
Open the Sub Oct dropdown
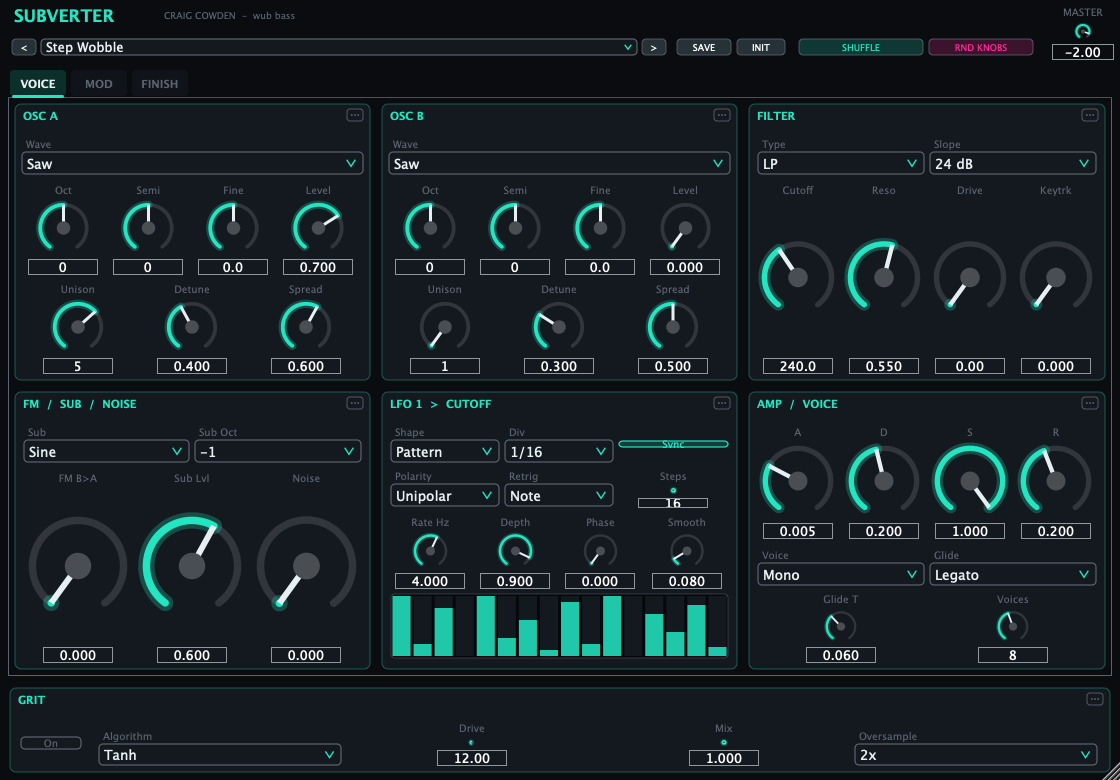pyautogui.click(x=278, y=451)
